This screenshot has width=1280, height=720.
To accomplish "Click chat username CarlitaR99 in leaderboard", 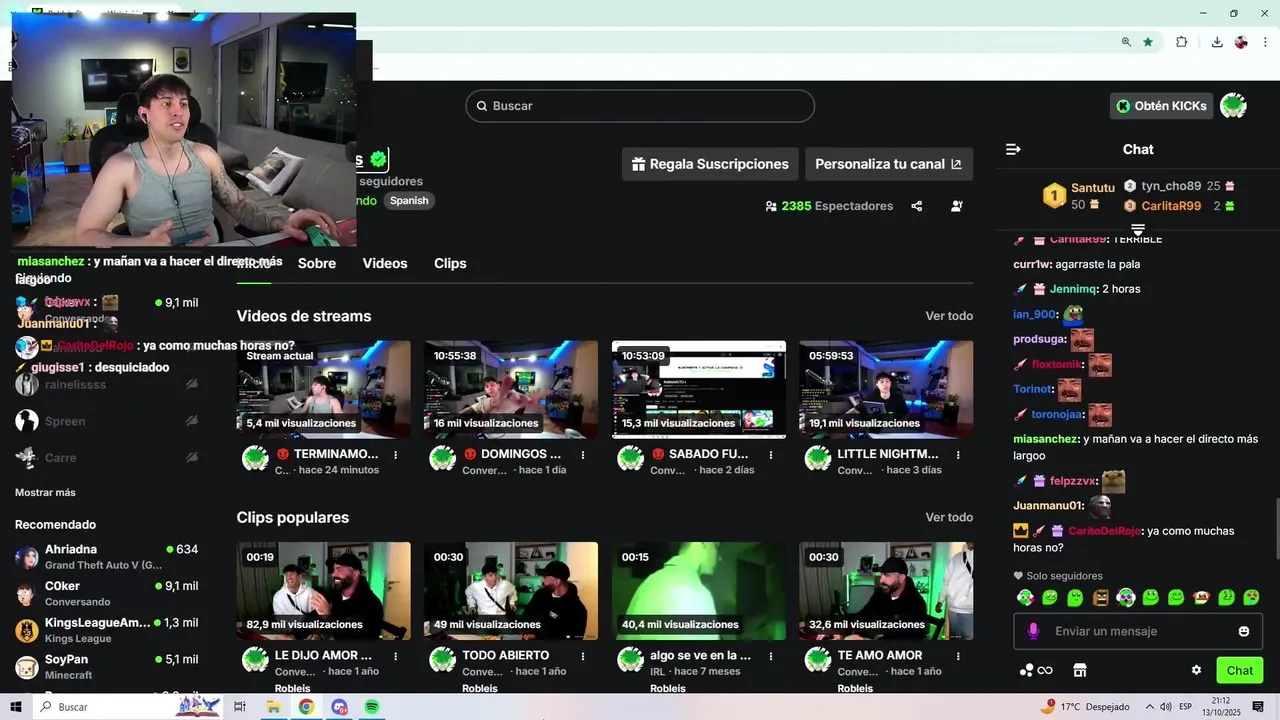I will click(1171, 206).
